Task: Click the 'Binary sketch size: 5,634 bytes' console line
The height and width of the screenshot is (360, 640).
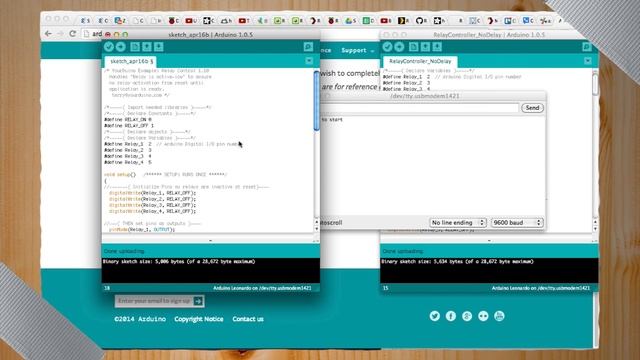Action: 458,262
